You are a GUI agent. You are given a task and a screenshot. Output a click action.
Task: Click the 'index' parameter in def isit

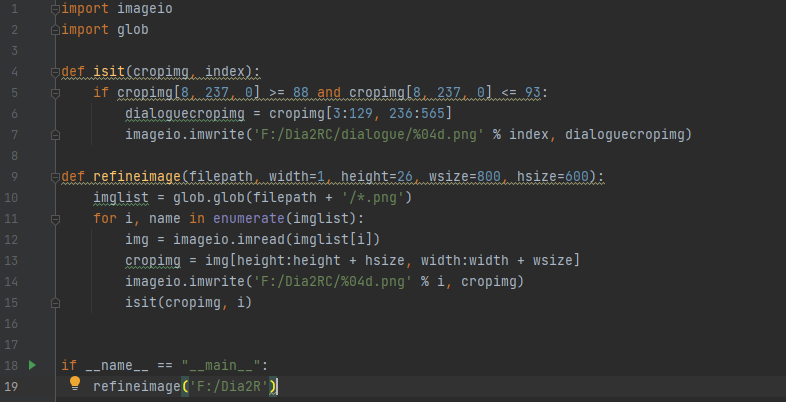pyautogui.click(x=225, y=72)
